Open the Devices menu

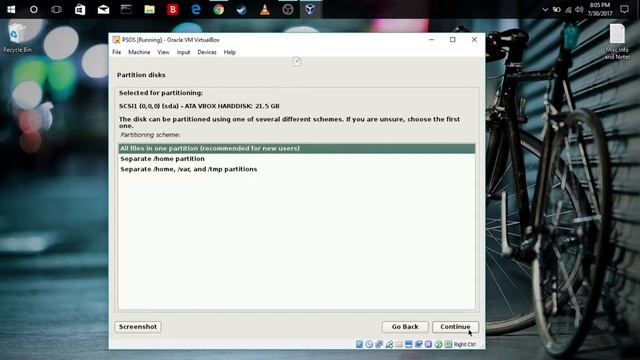[207, 52]
